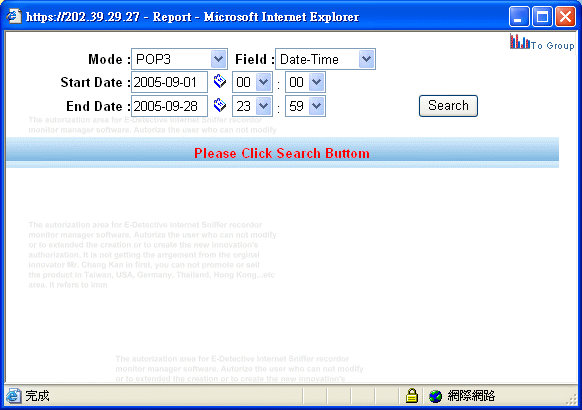Focus the Start Date input field
582x410 pixels.
(x=169, y=82)
